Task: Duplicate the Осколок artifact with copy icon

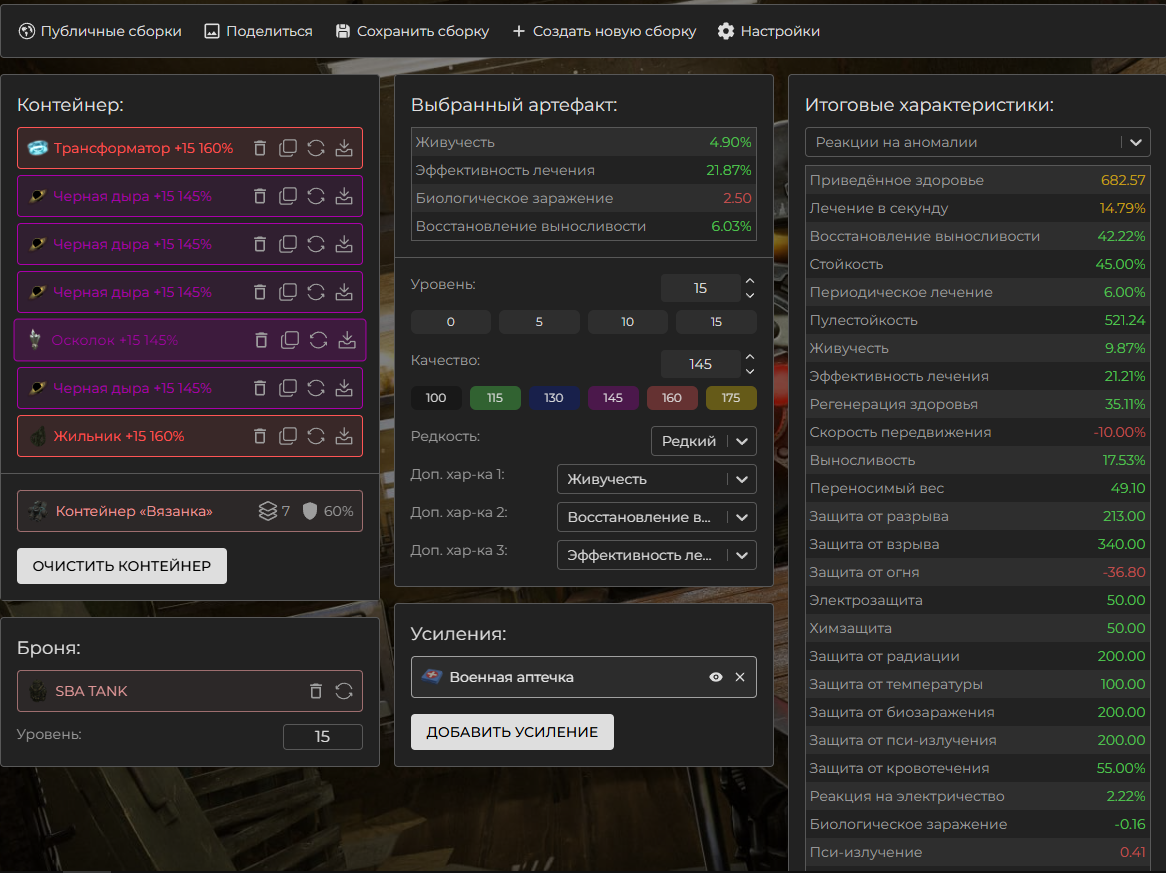Action: pos(290,340)
